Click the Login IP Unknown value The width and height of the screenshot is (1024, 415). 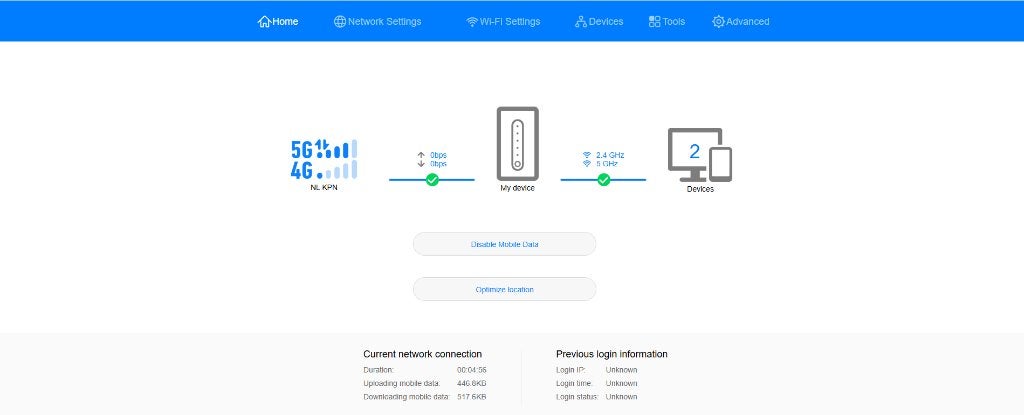pos(621,370)
